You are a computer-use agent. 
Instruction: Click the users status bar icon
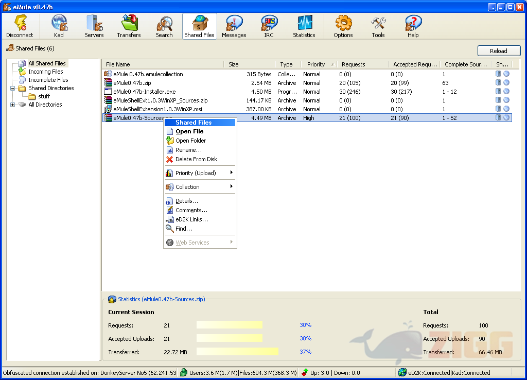(x=184, y=372)
